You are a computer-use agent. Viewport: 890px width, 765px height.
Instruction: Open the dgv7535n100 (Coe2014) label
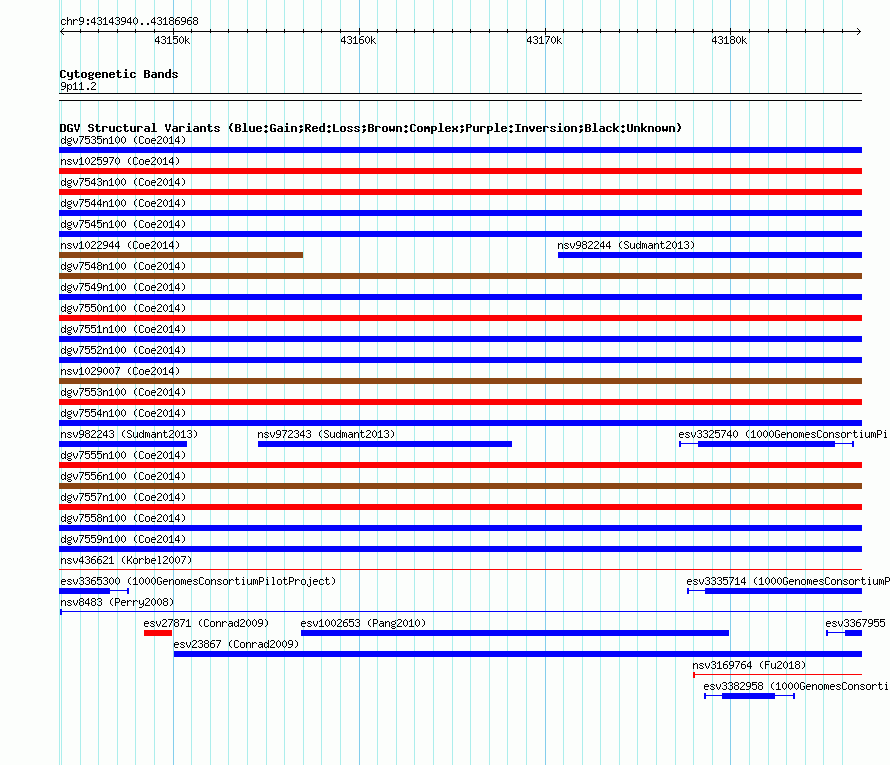[123, 140]
